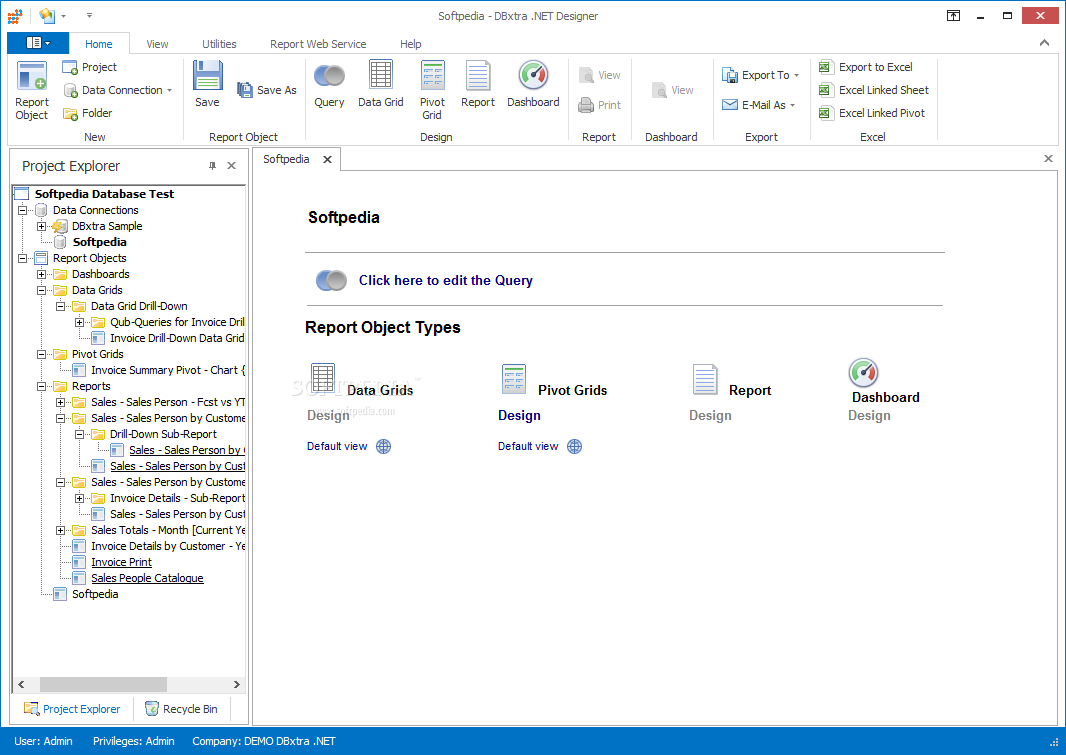
Task: Collapse the Pivot Grids folder node
Action: [x=41, y=354]
